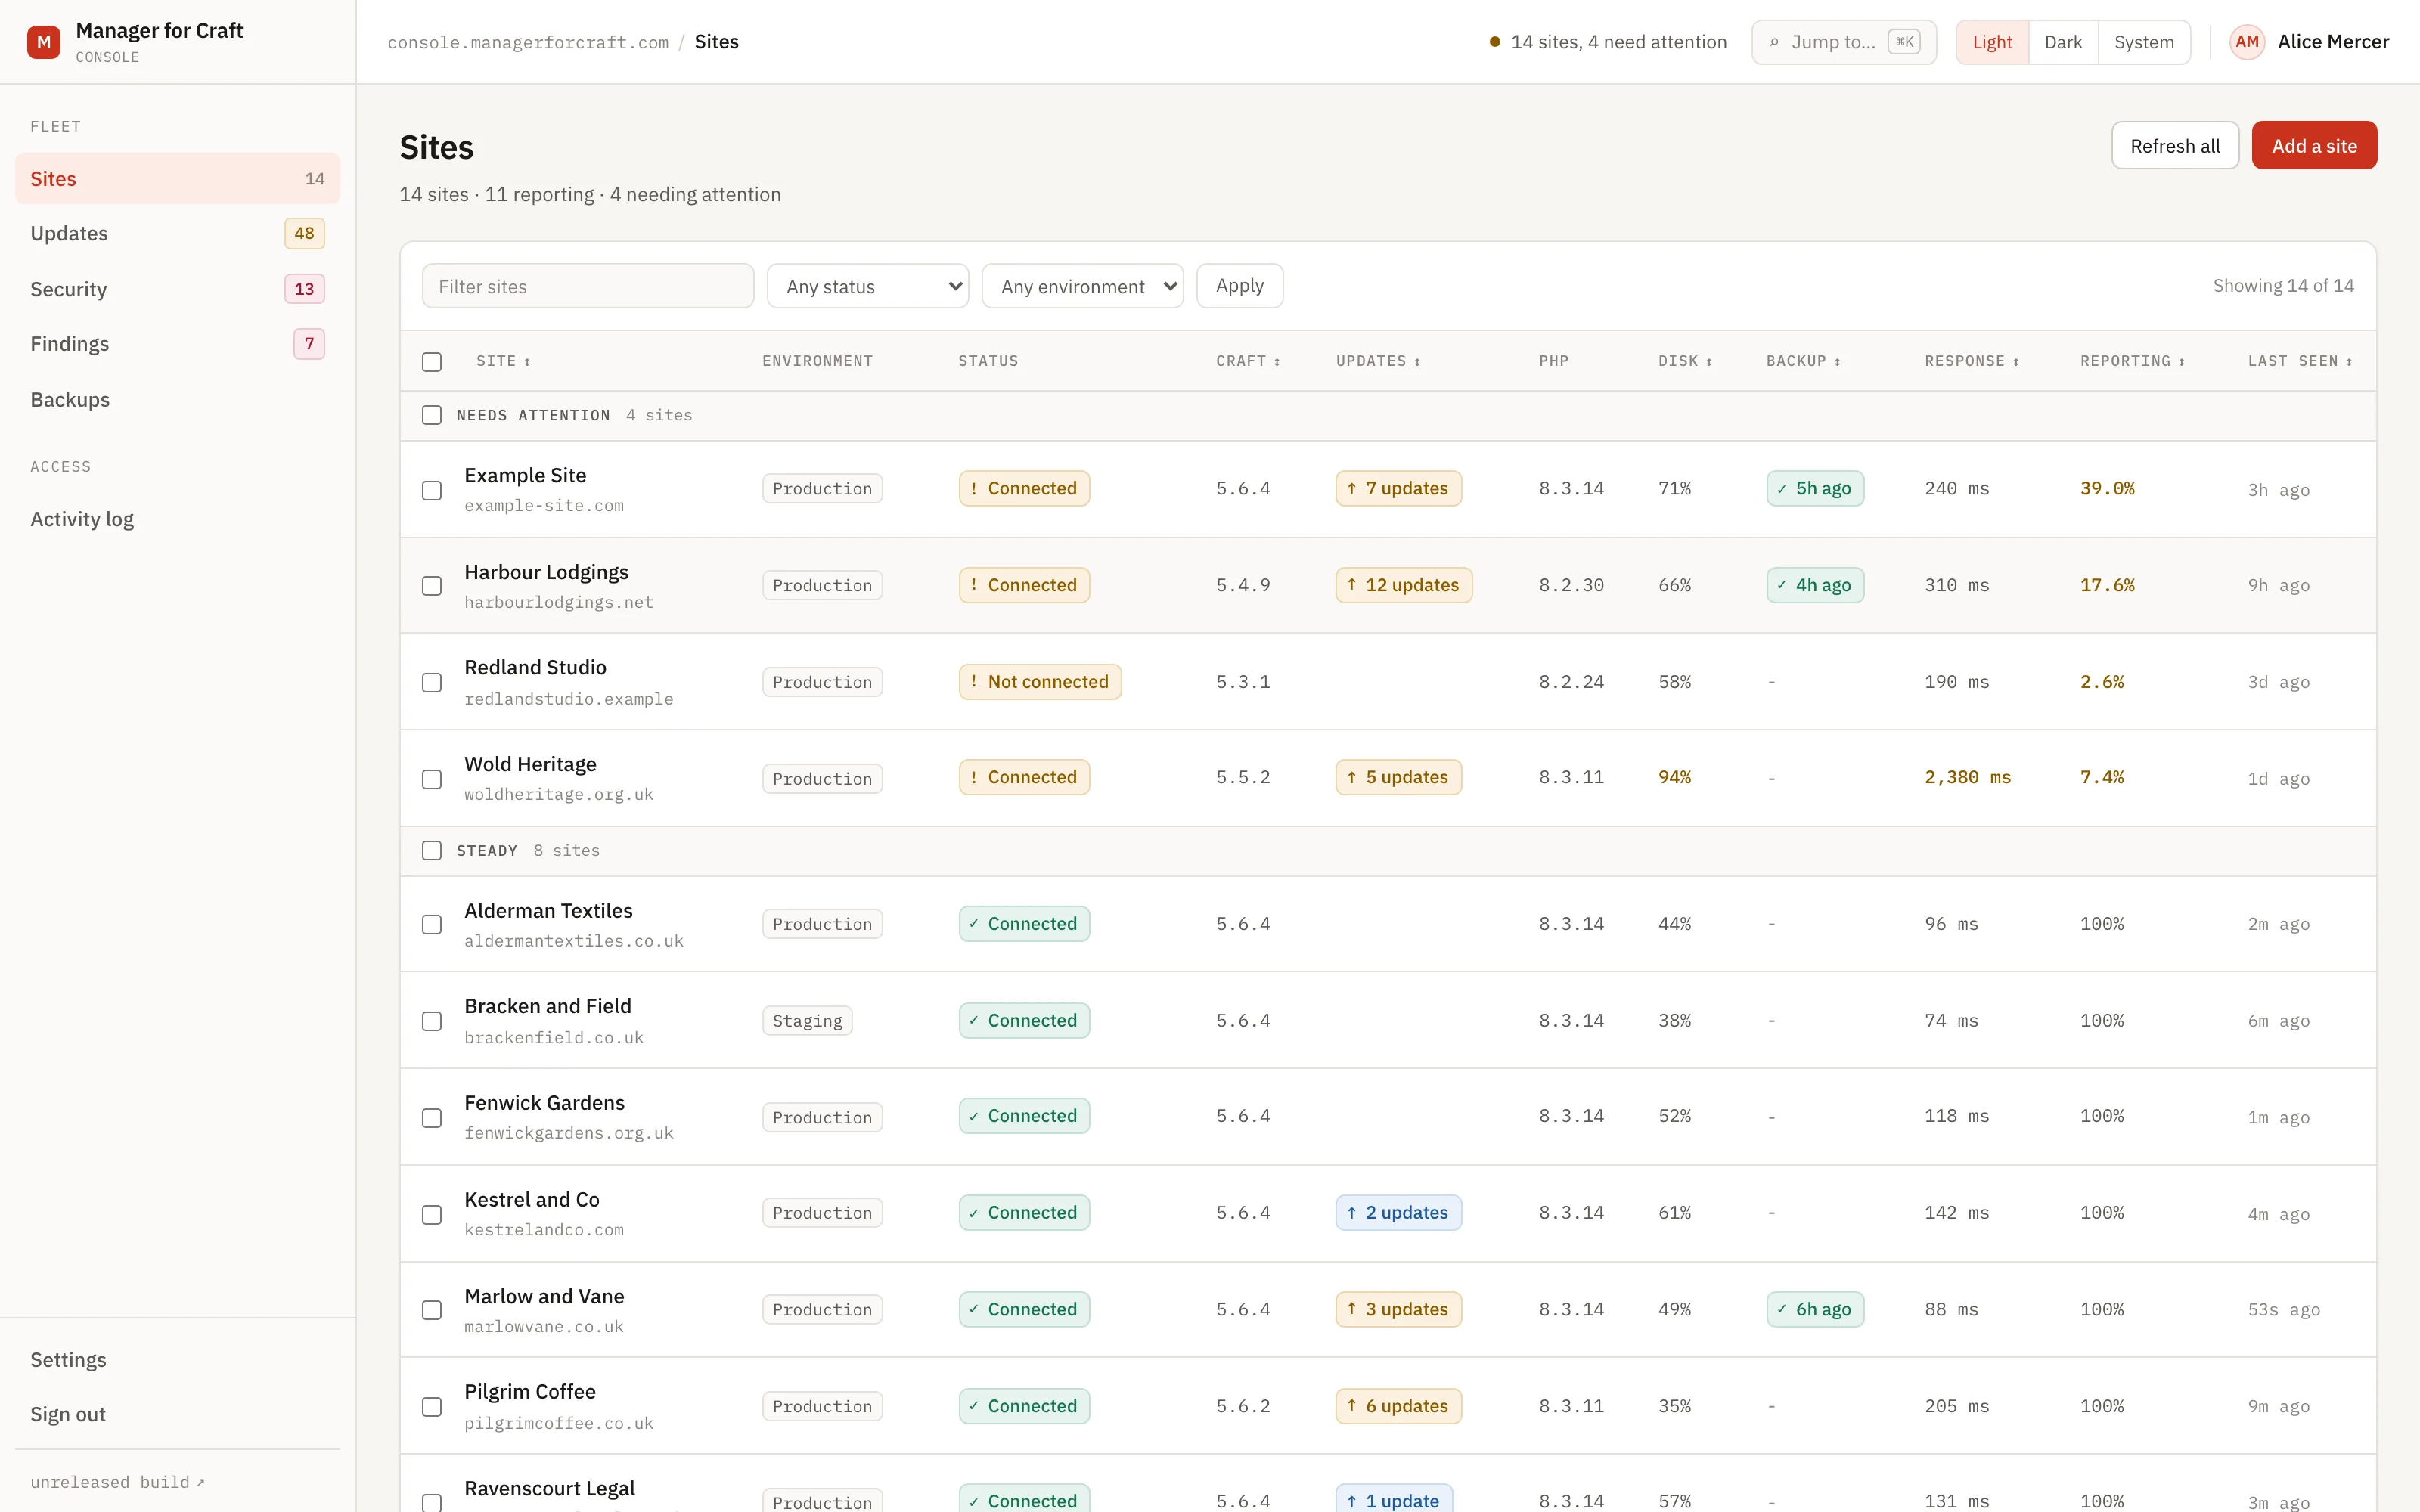
Task: Click the Findings count badge 7
Action: 309,344
